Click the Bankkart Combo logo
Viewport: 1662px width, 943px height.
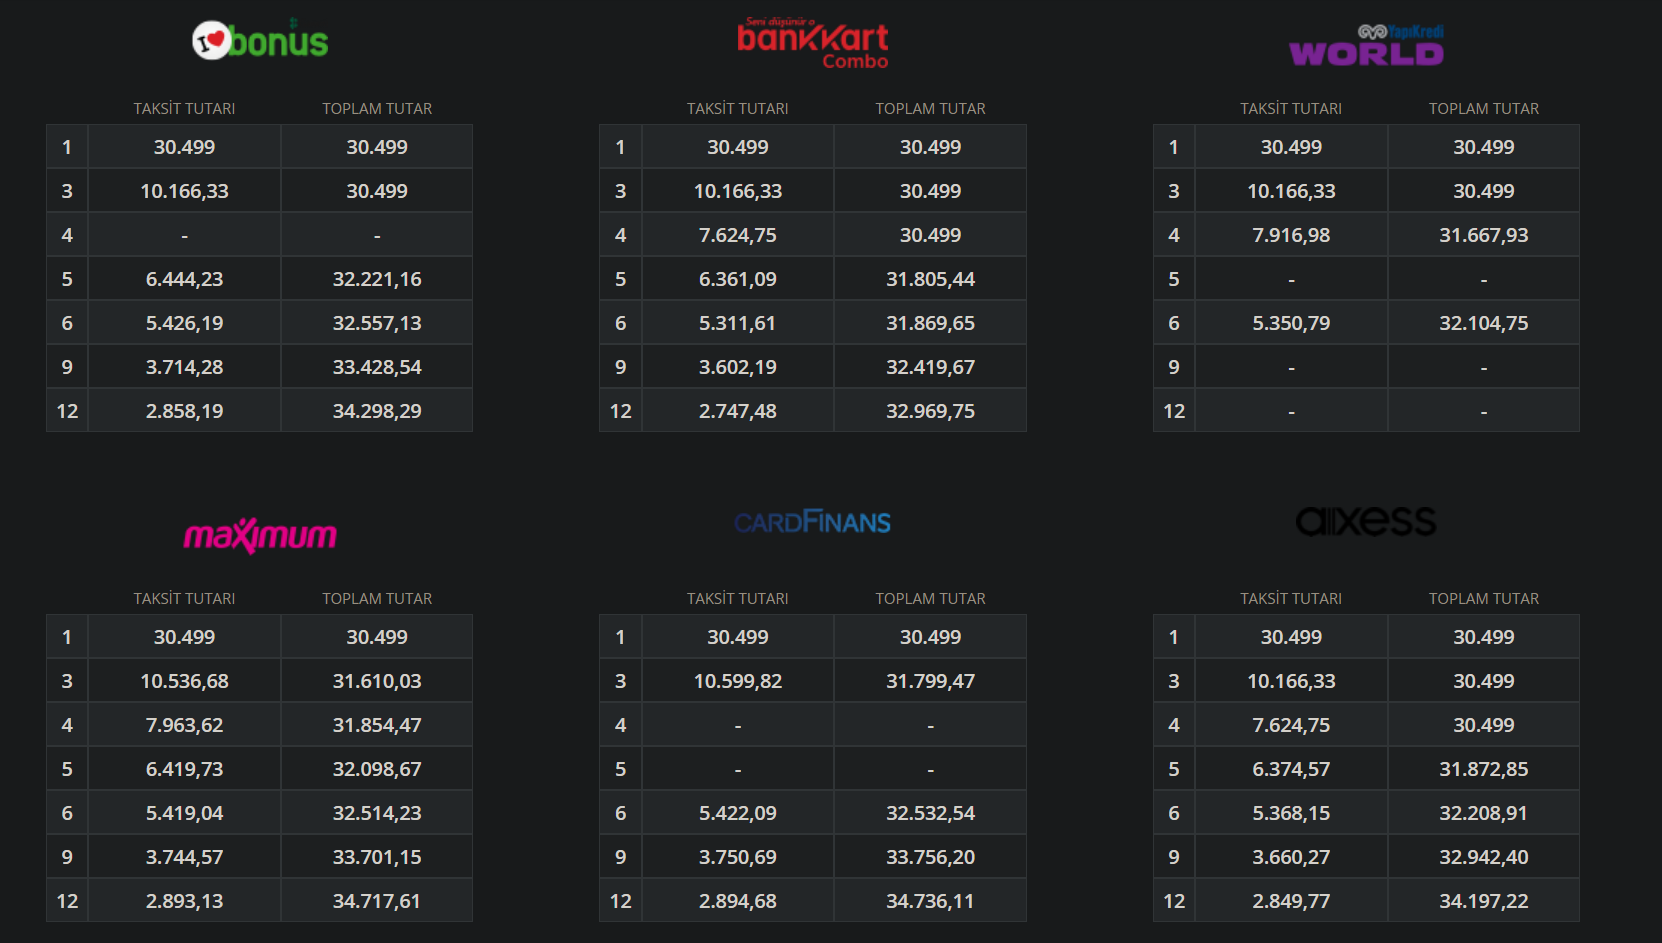click(812, 43)
